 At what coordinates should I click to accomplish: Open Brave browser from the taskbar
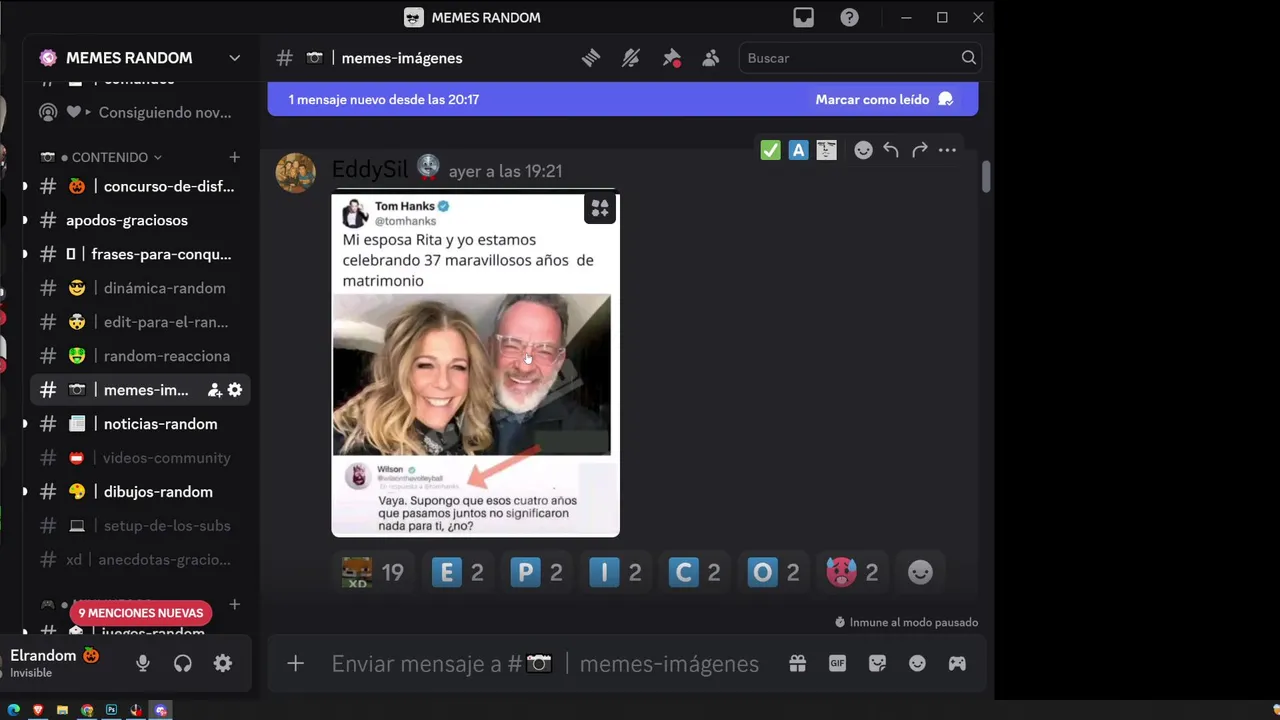pos(38,710)
